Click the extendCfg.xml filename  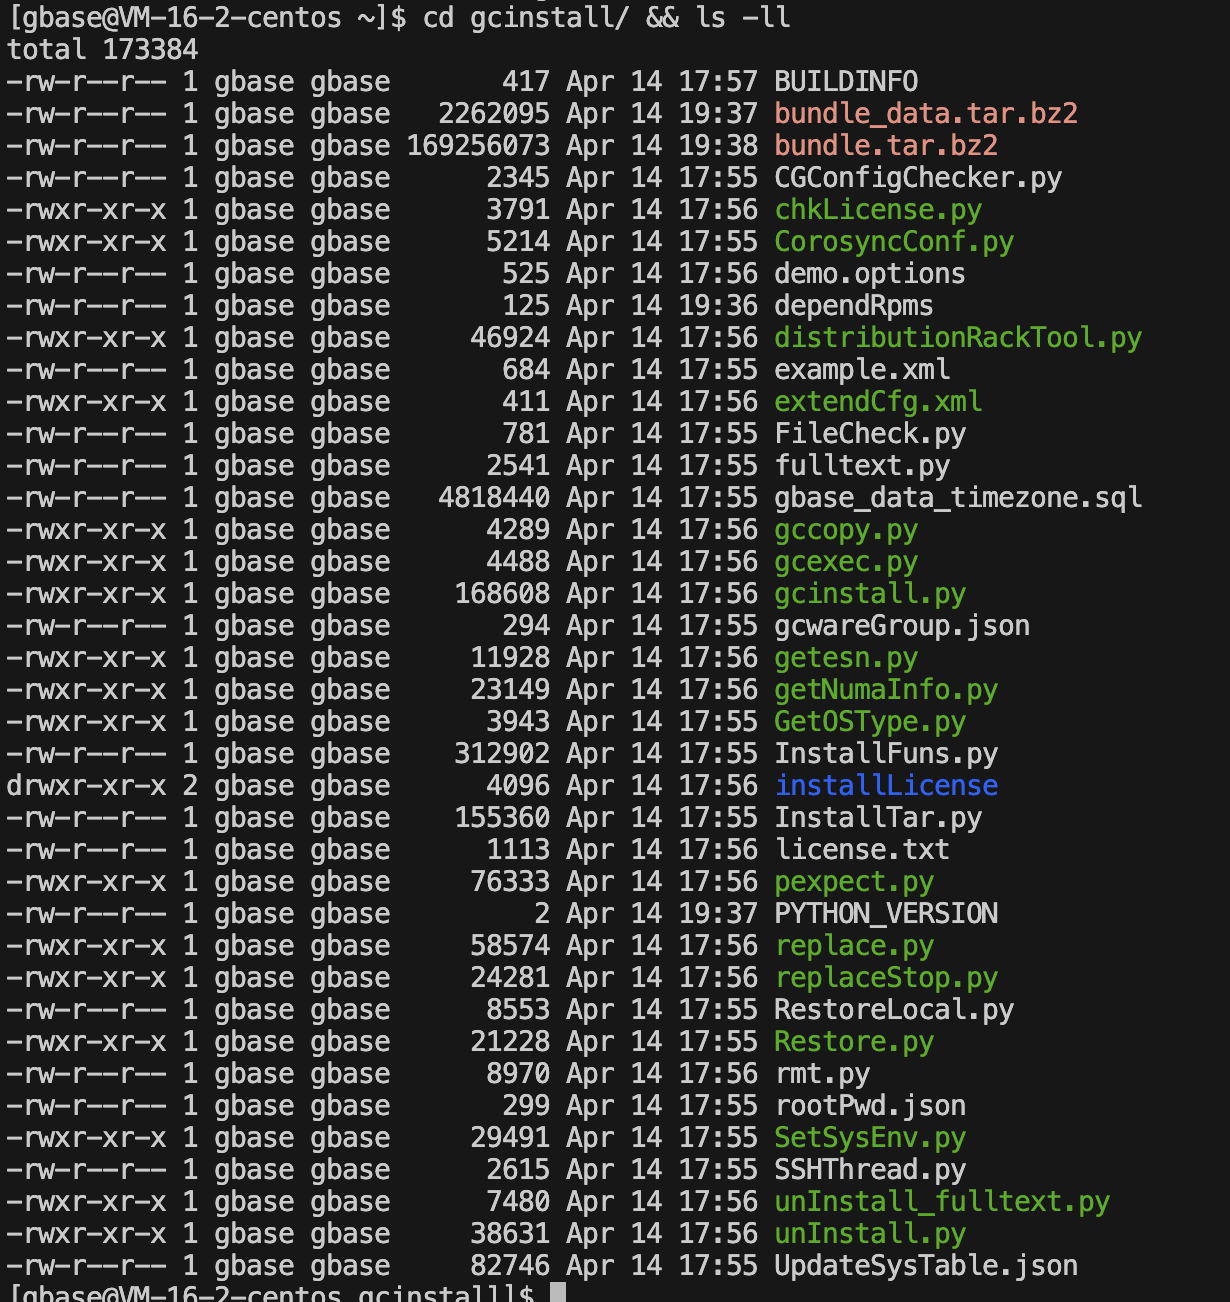tap(878, 402)
